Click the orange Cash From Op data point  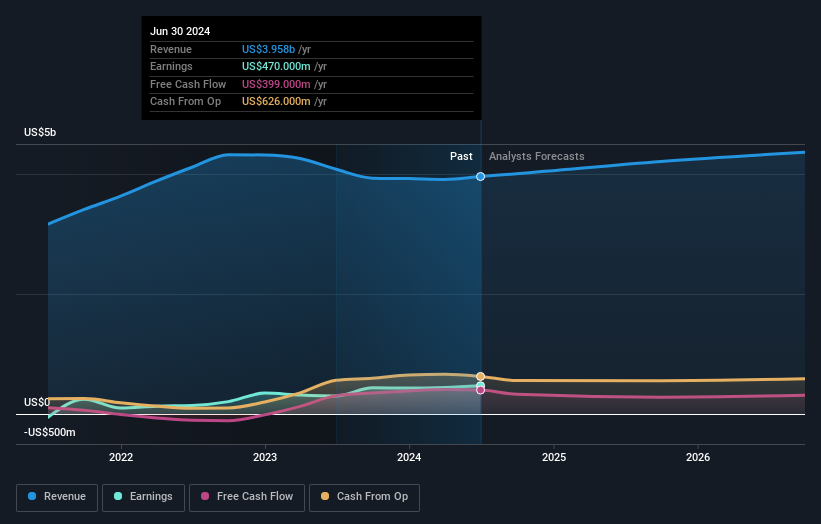pos(481,377)
